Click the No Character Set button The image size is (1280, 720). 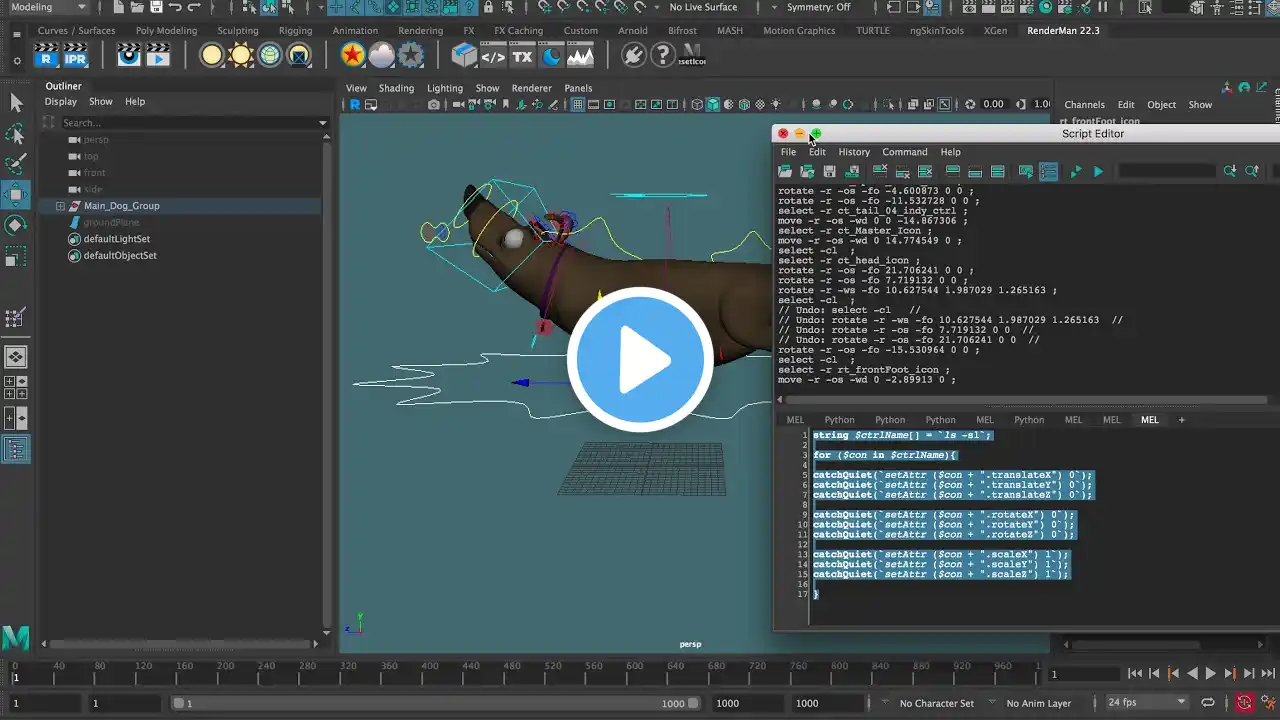936,703
